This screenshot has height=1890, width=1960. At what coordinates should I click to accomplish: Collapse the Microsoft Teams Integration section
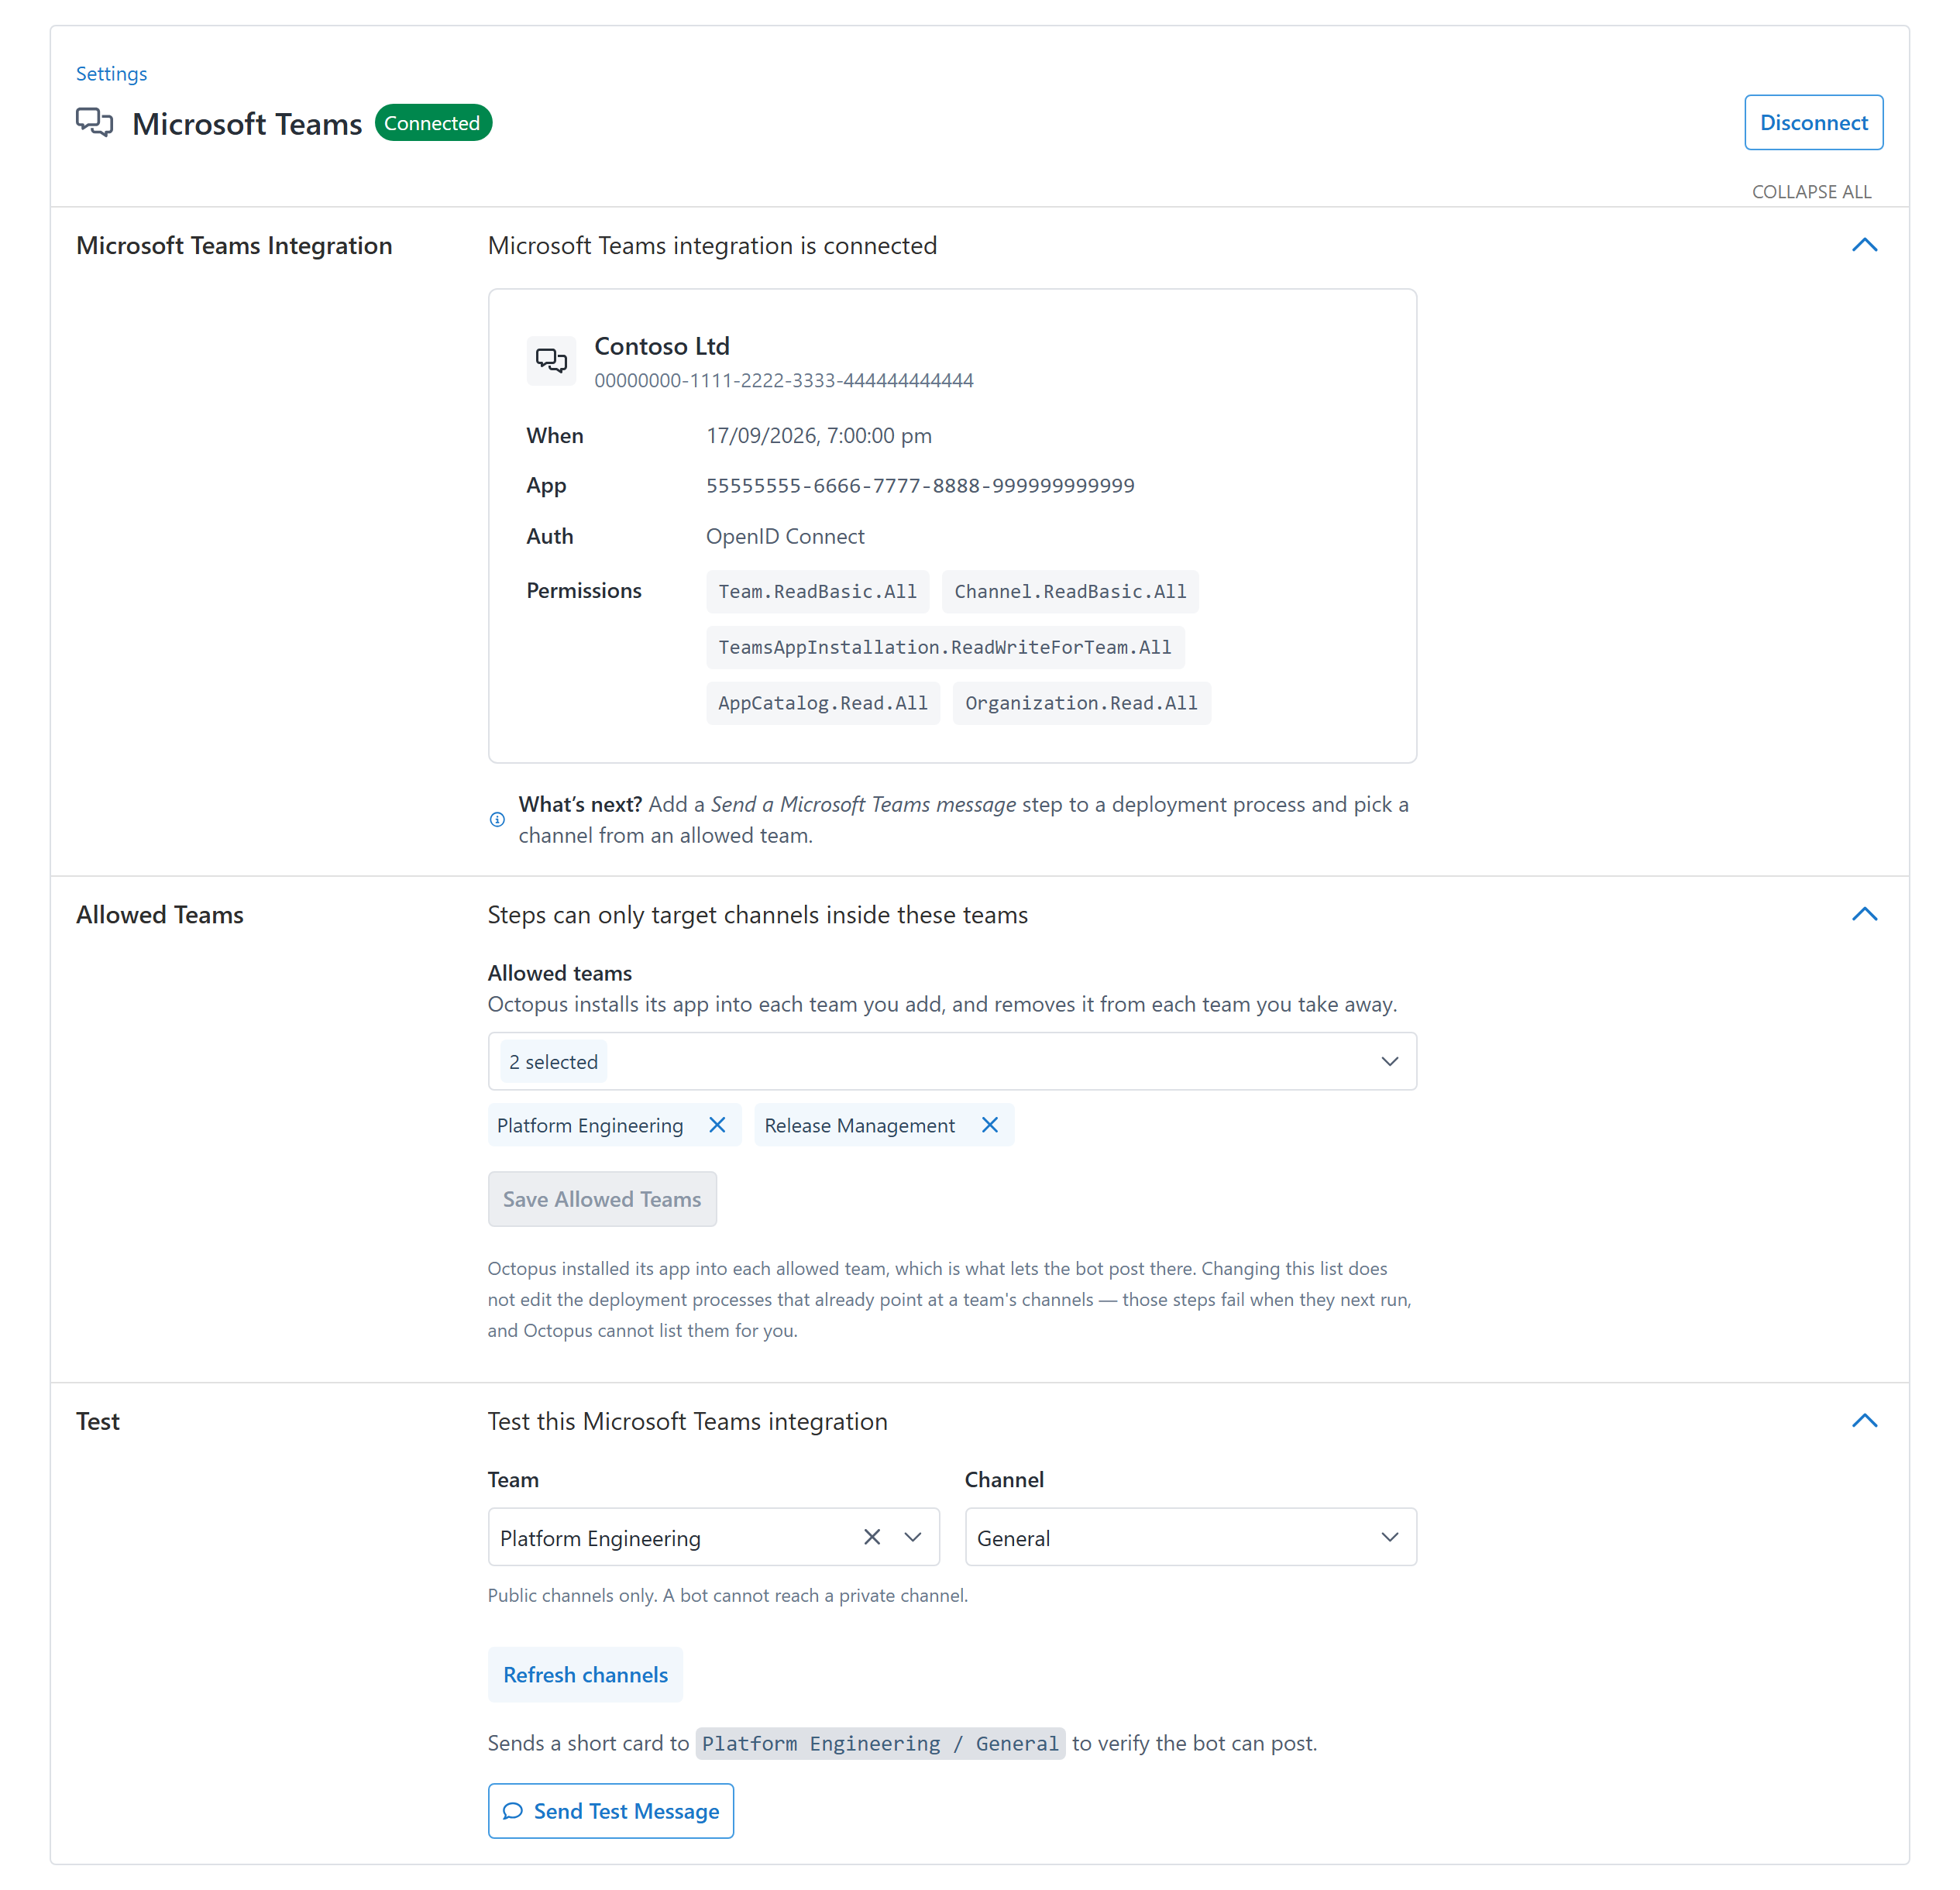point(1865,245)
